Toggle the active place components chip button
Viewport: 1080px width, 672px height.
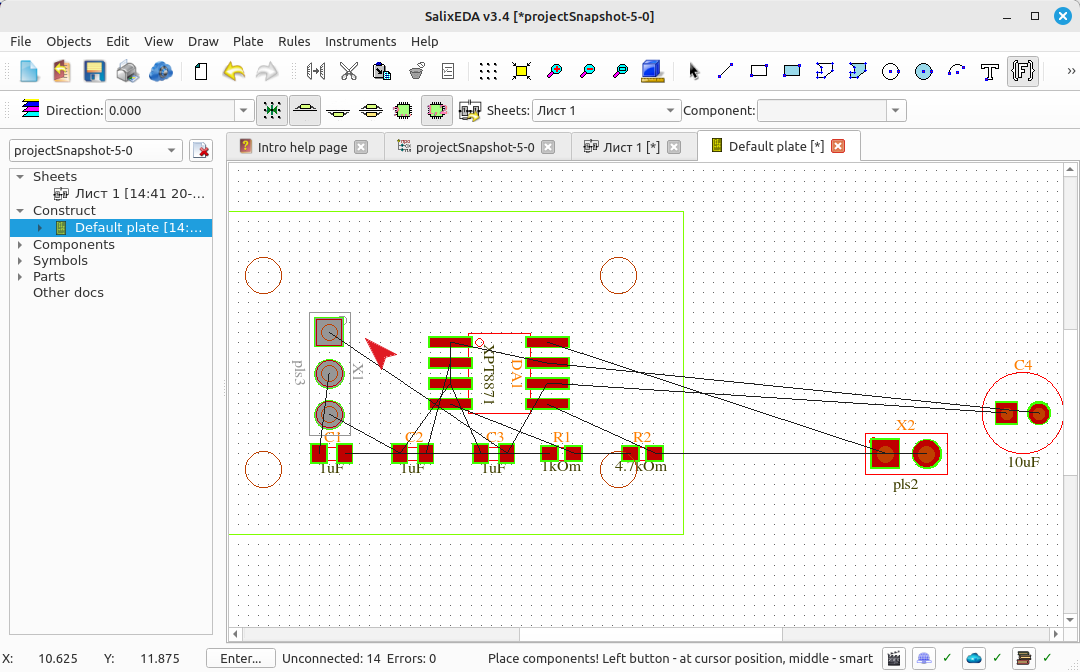437,110
